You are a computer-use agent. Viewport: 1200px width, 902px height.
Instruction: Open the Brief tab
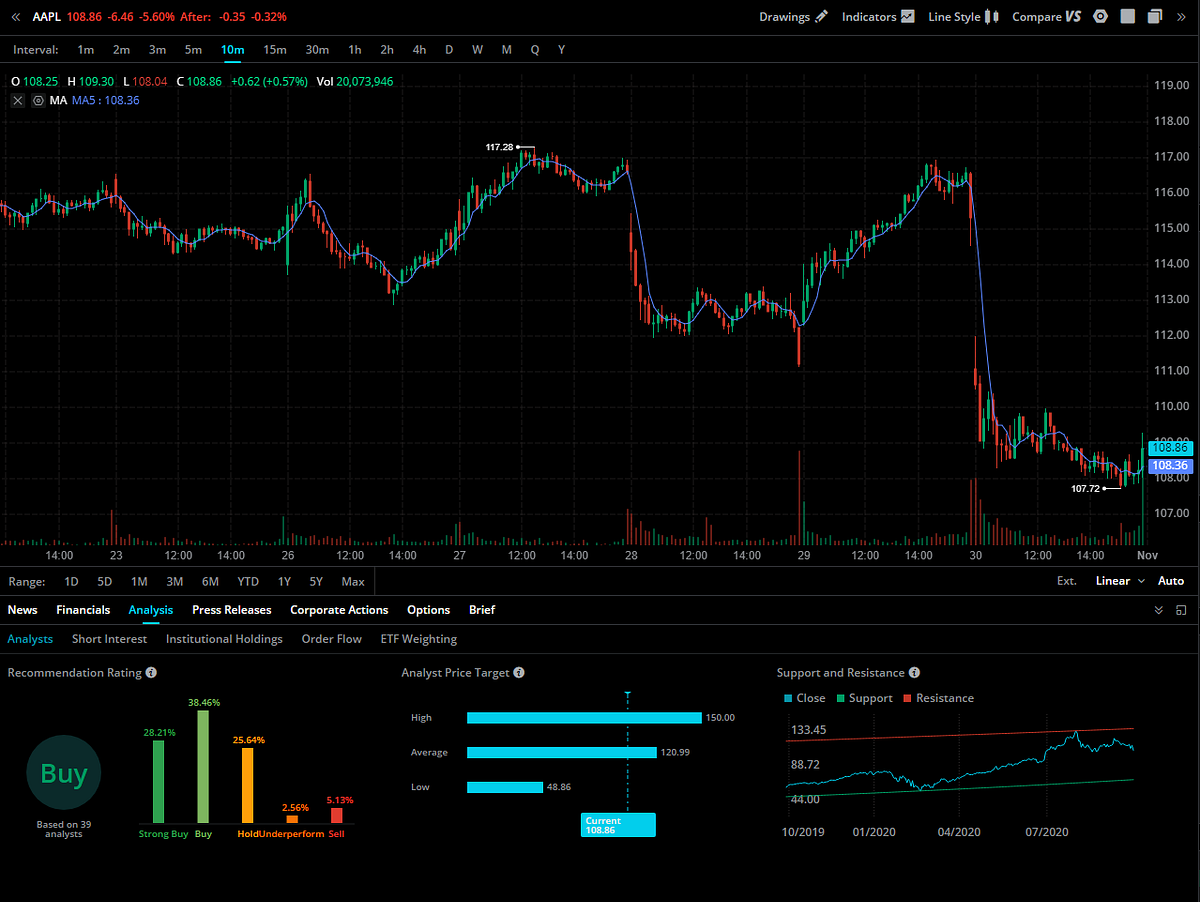pyautogui.click(x=482, y=610)
